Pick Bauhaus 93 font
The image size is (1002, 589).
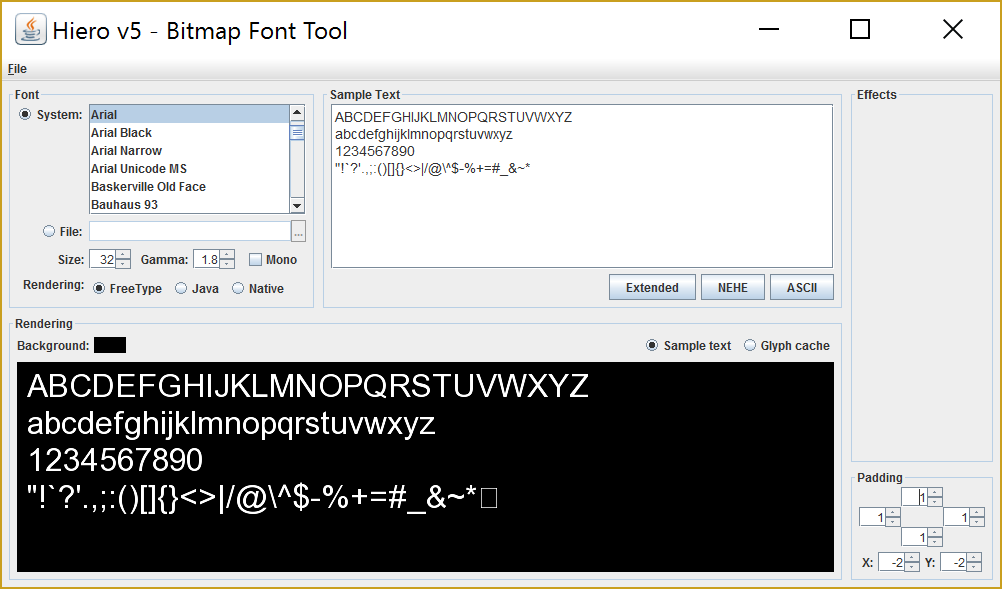pyautogui.click(x=189, y=204)
